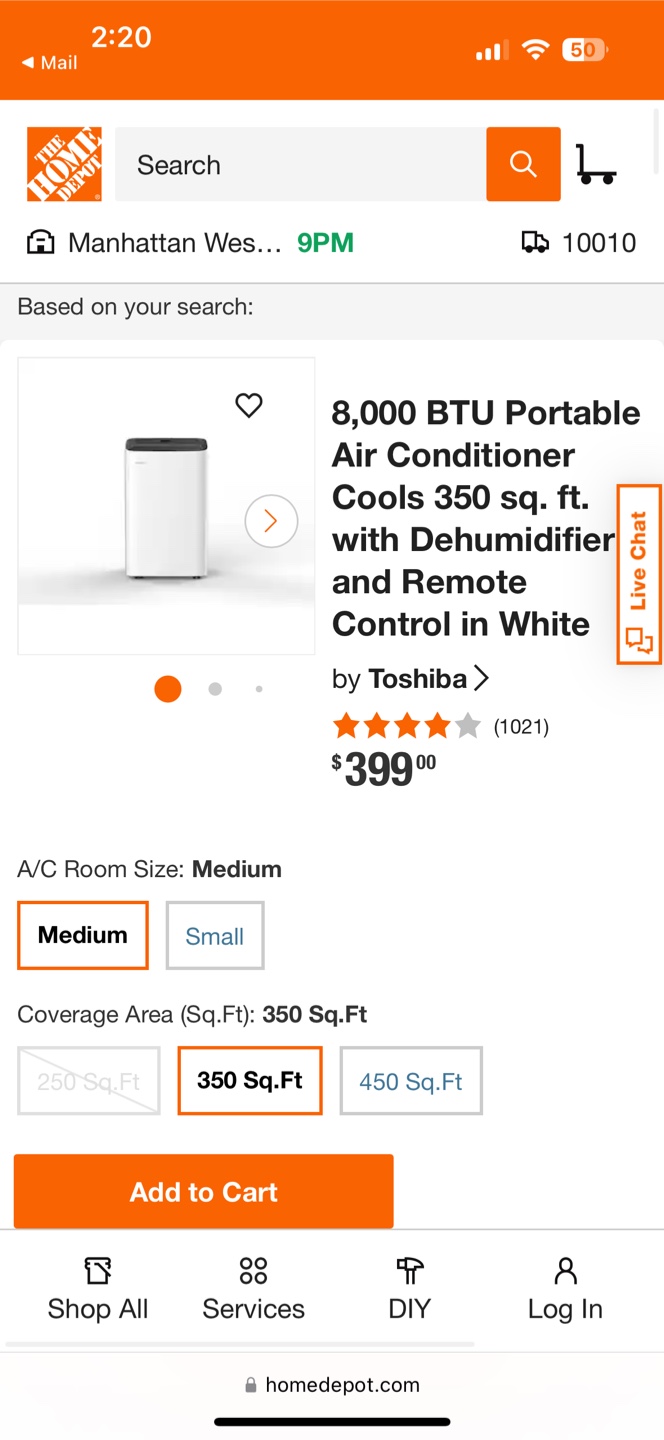The image size is (664, 1440).
Task: Save product with the heart icon
Action: [249, 405]
